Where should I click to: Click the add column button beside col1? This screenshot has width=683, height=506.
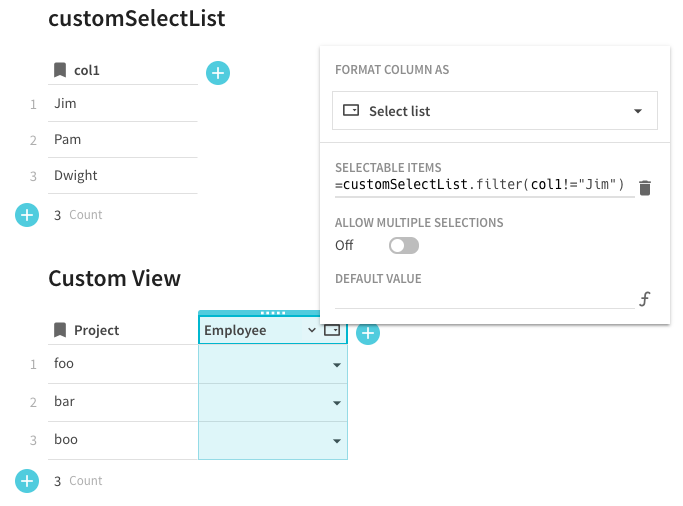tap(218, 72)
